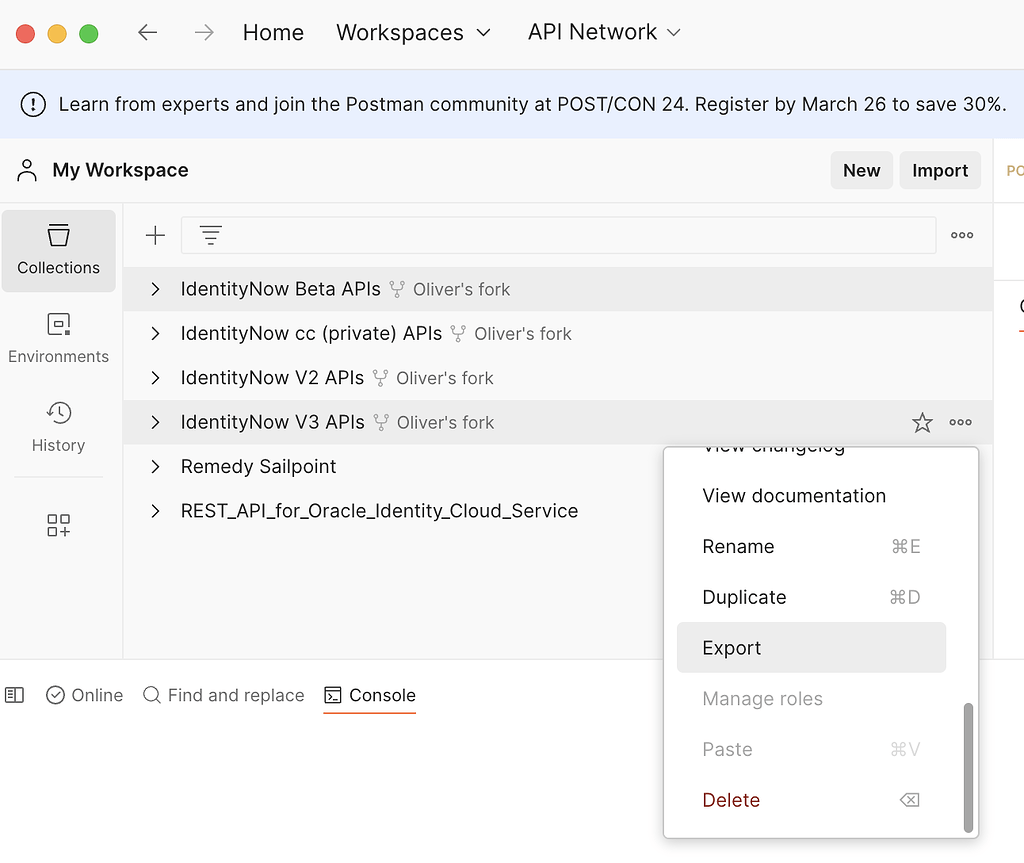Click the New button
This screenshot has width=1024, height=863.
(x=861, y=170)
